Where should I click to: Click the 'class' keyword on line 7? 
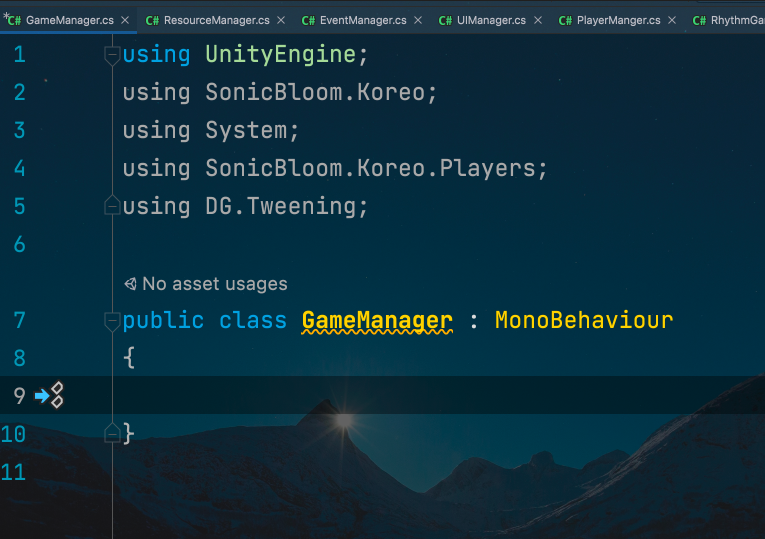(x=253, y=321)
